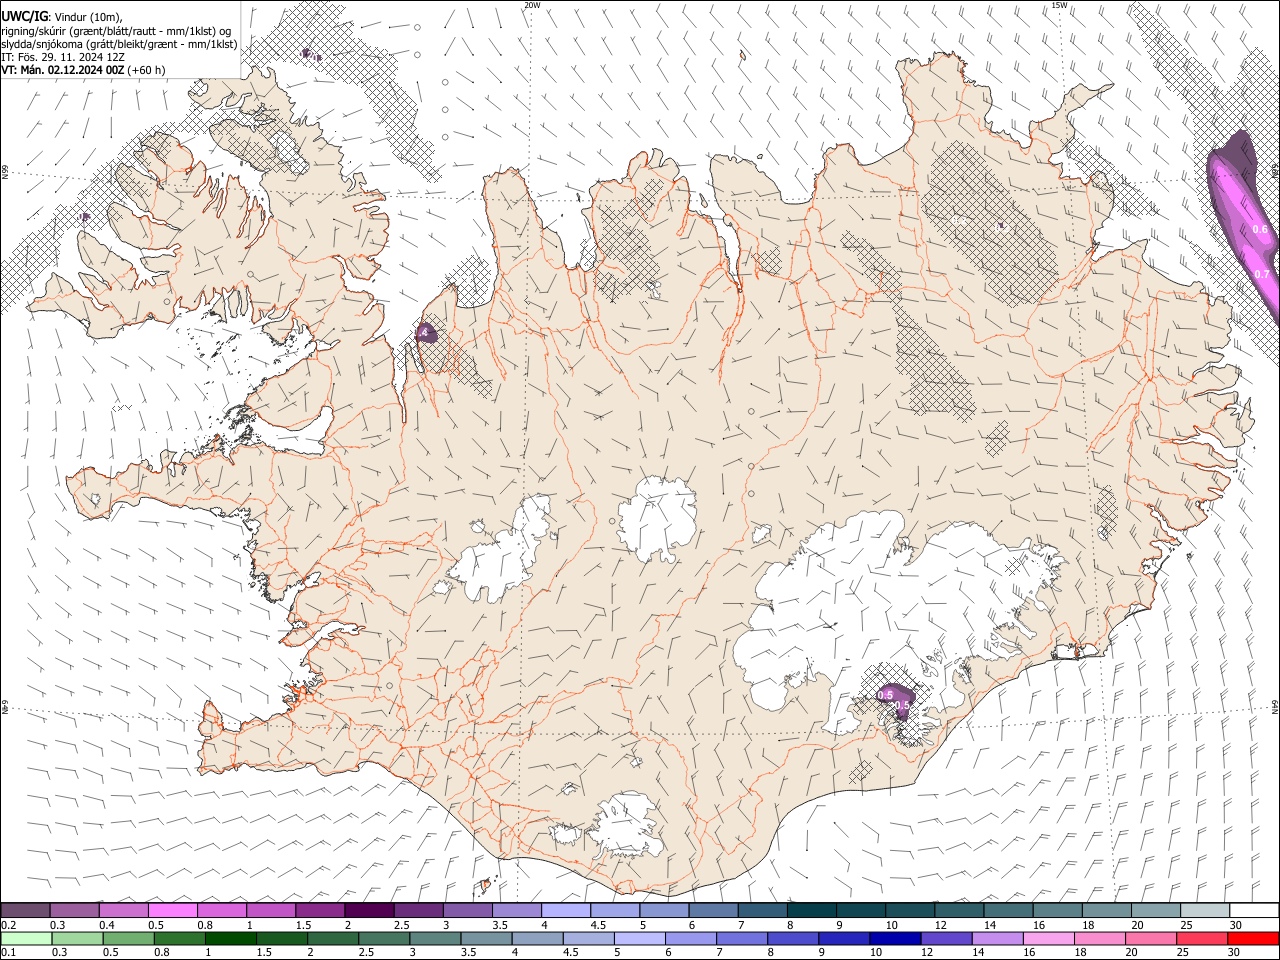The height and width of the screenshot is (960, 1280).
Task: Click the '30' label in the upper legend row
Action: 1236,924
